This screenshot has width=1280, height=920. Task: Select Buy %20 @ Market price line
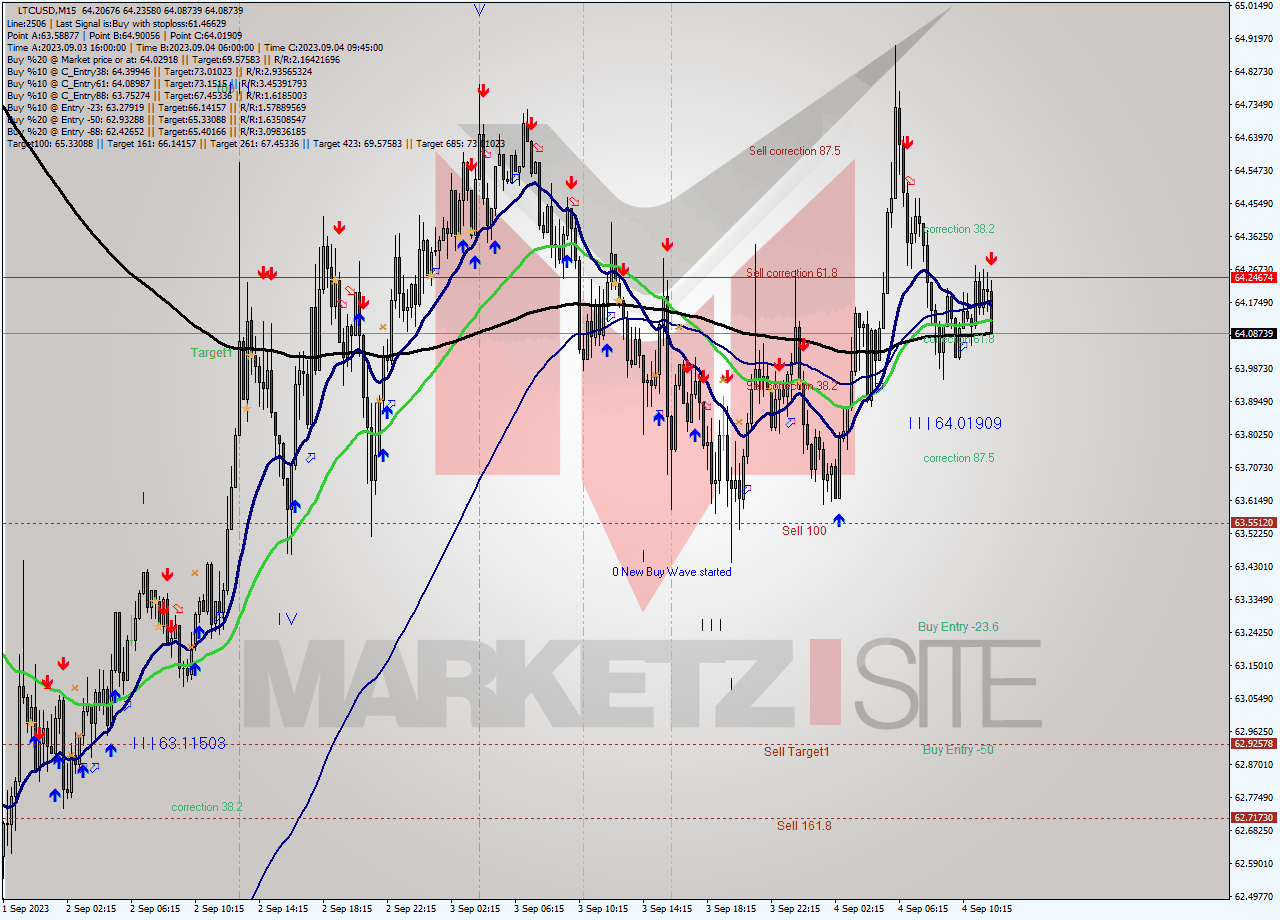click(x=173, y=59)
